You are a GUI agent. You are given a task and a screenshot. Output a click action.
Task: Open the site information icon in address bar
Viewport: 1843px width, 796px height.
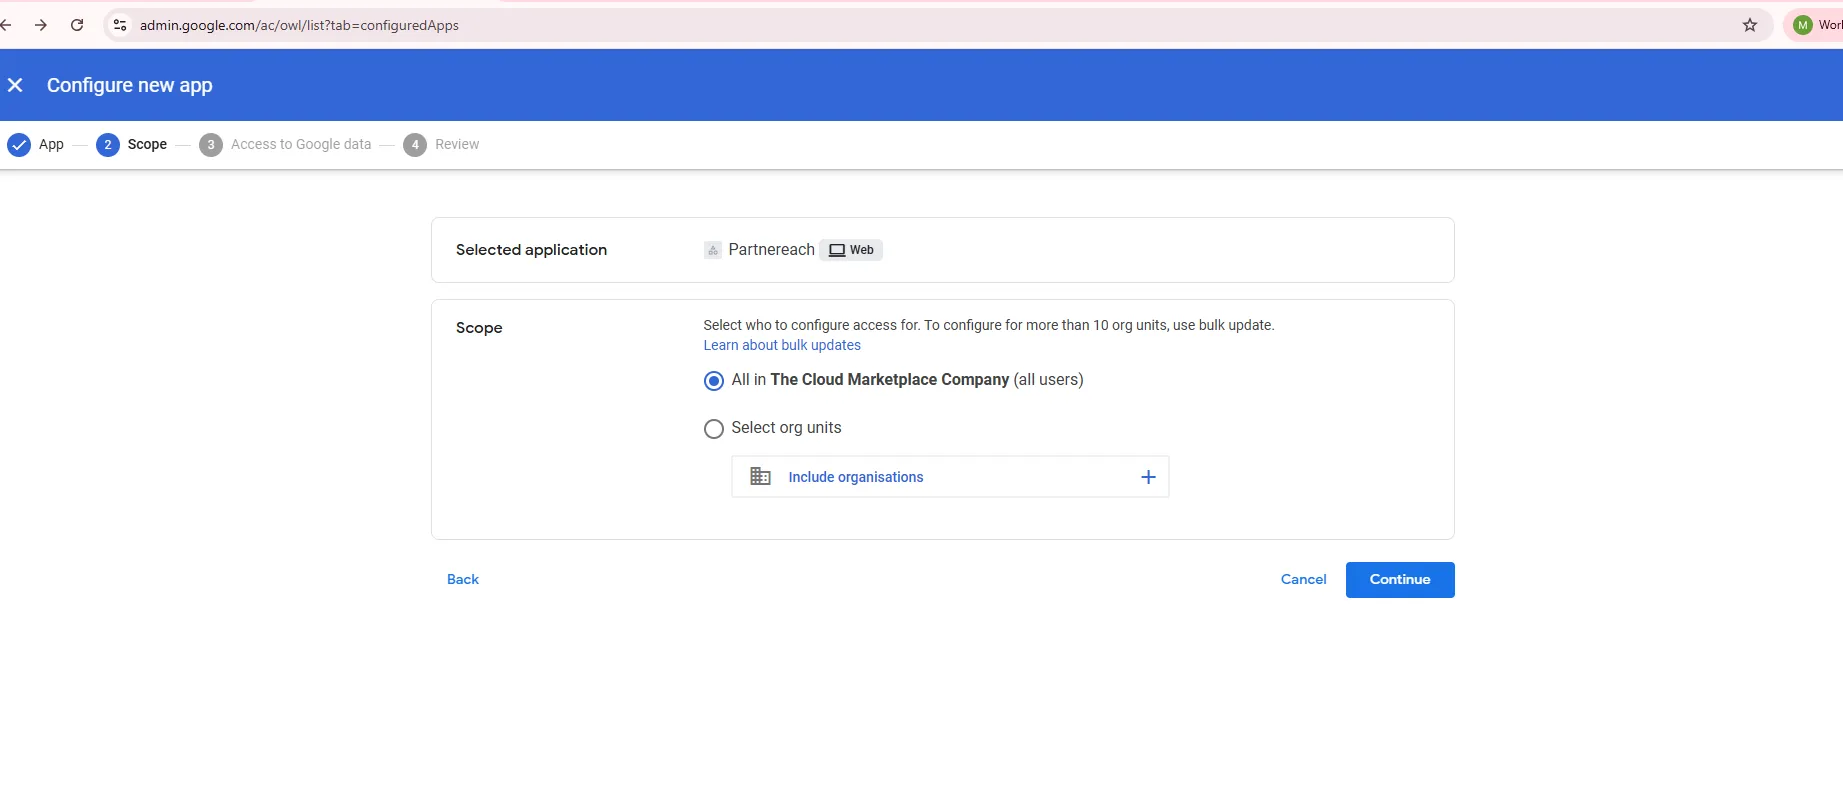point(120,25)
